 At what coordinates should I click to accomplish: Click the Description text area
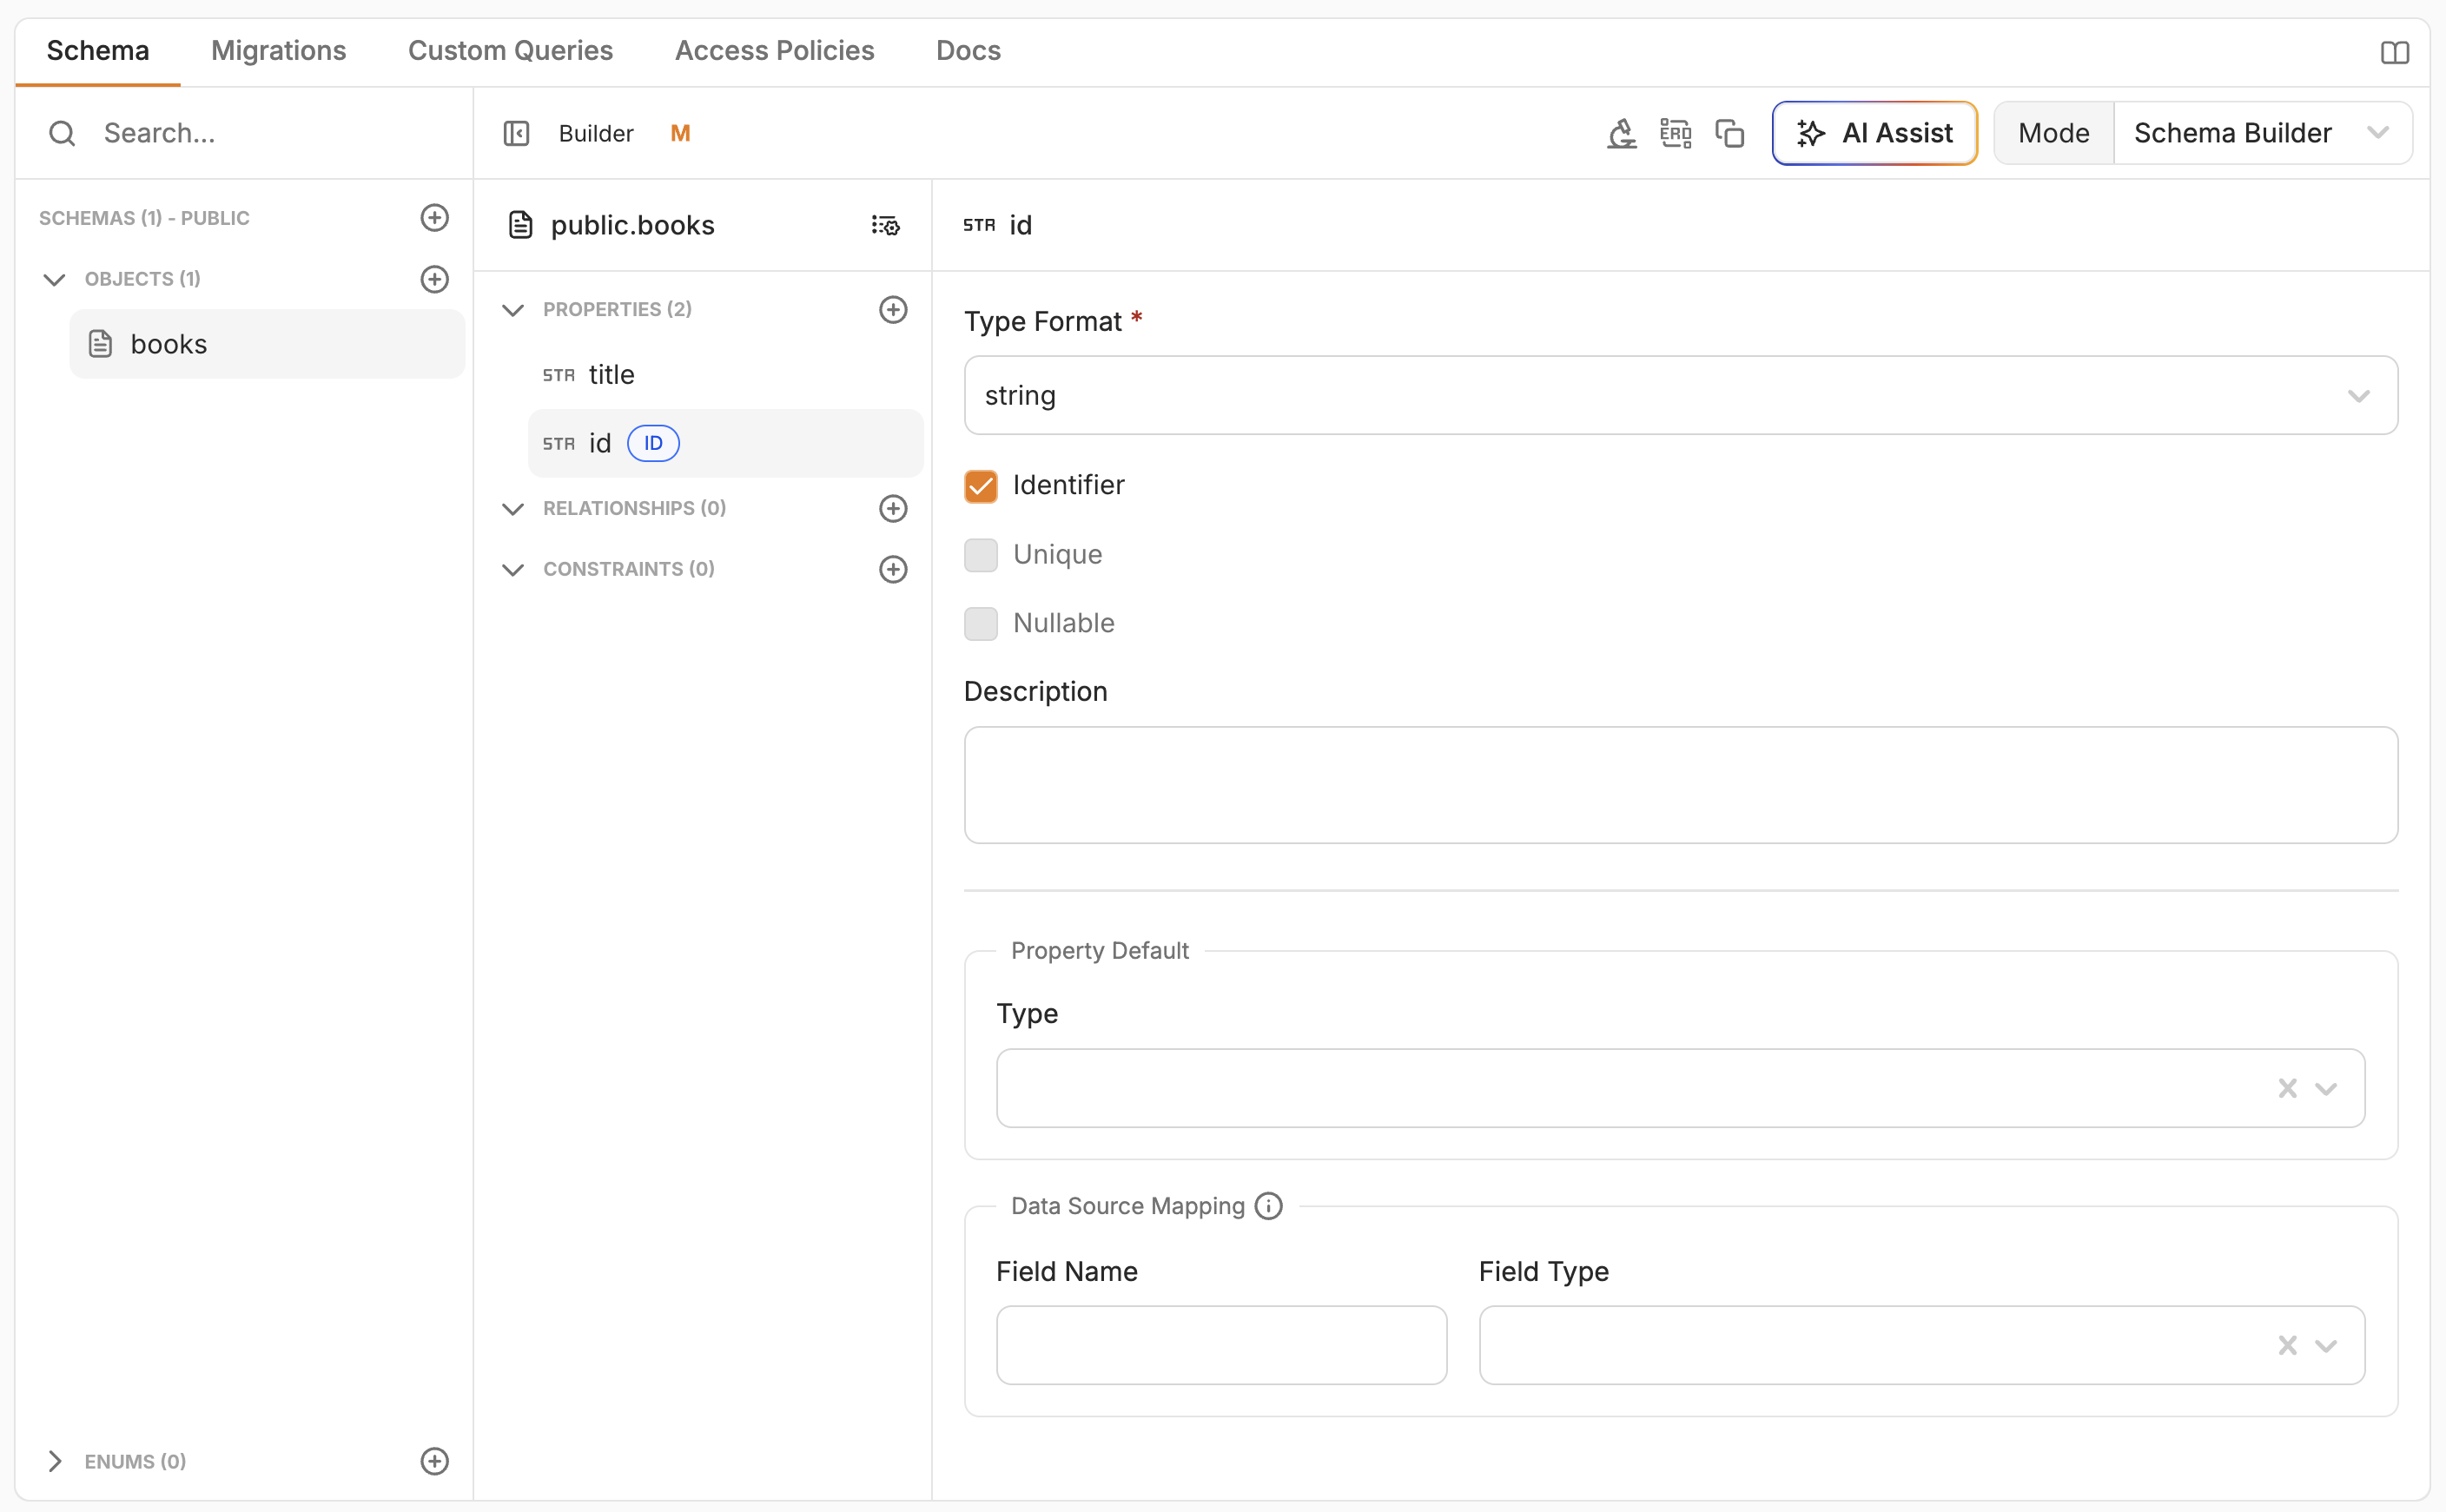(x=1680, y=785)
